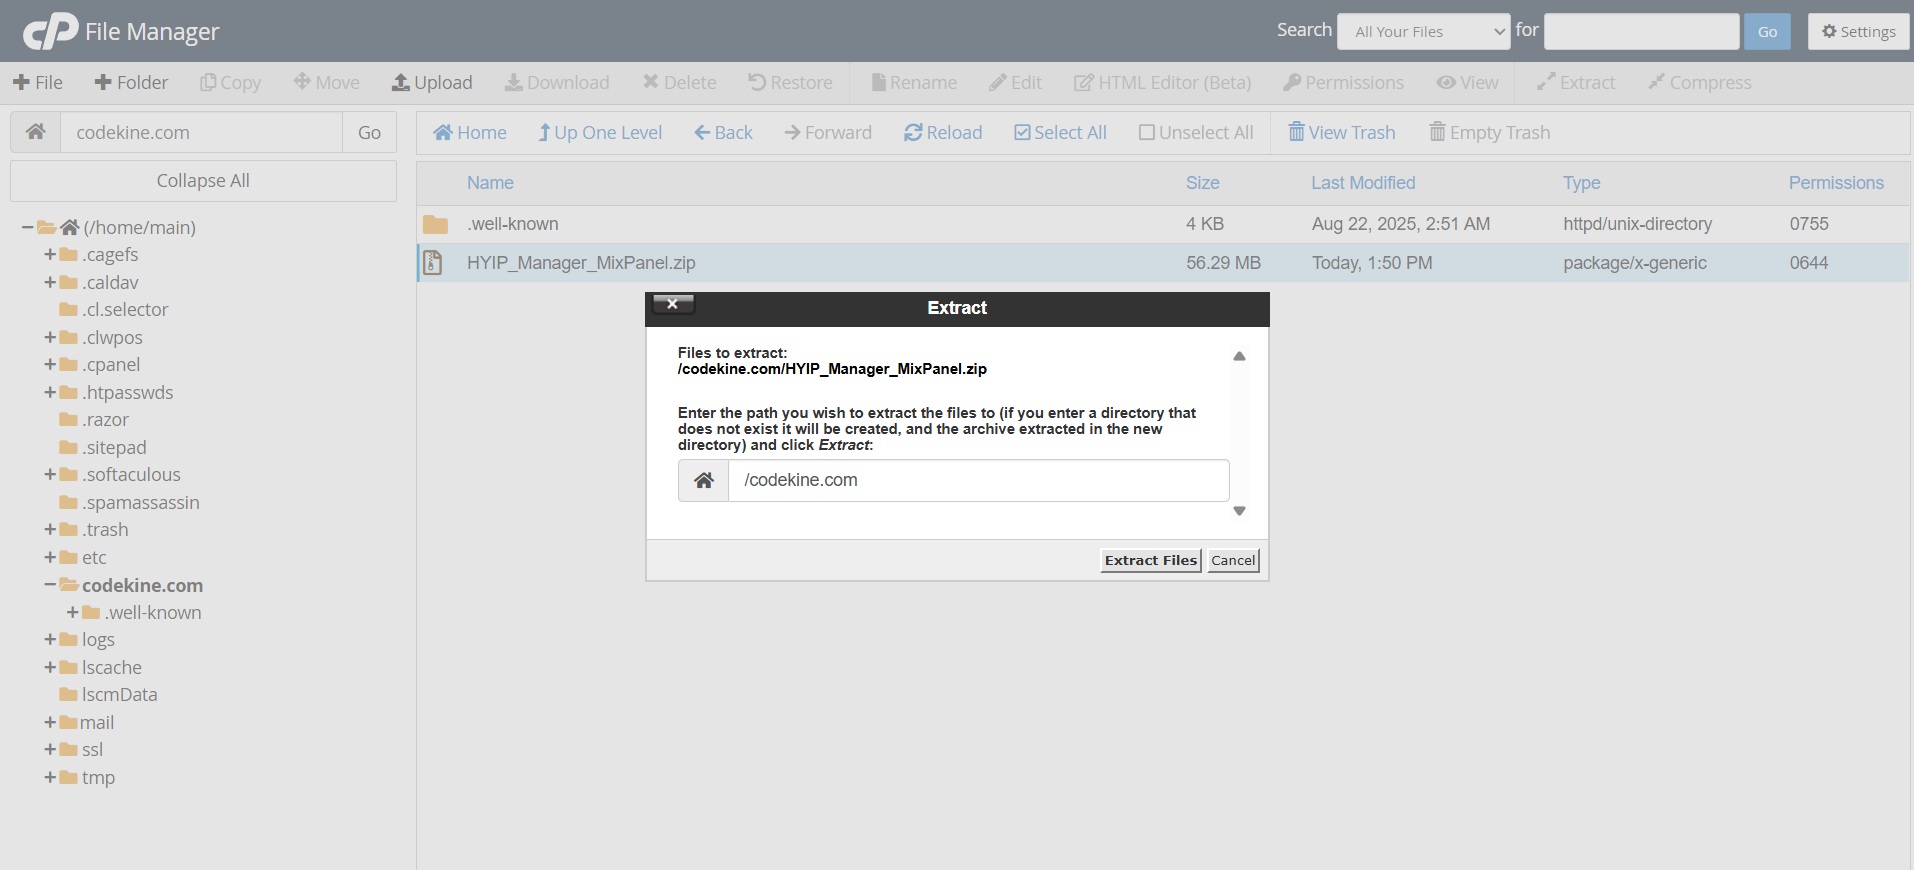The image size is (1914, 870).
Task: Click the Restore toolbar button
Action: tap(790, 82)
